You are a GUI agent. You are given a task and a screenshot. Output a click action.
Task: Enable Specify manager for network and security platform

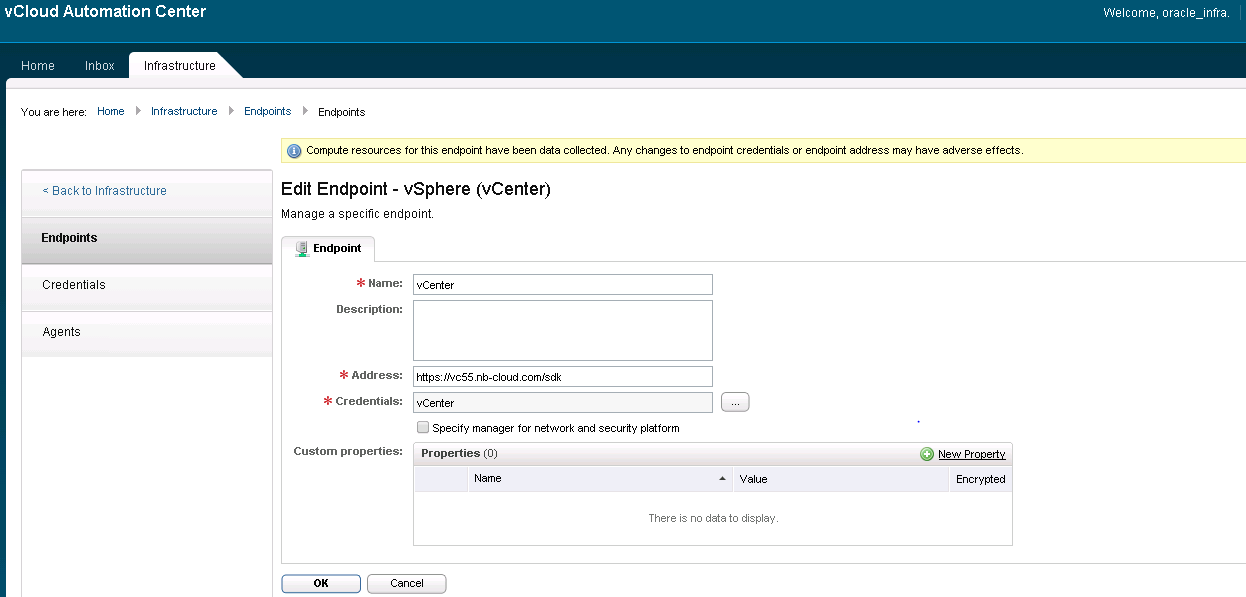(x=423, y=428)
